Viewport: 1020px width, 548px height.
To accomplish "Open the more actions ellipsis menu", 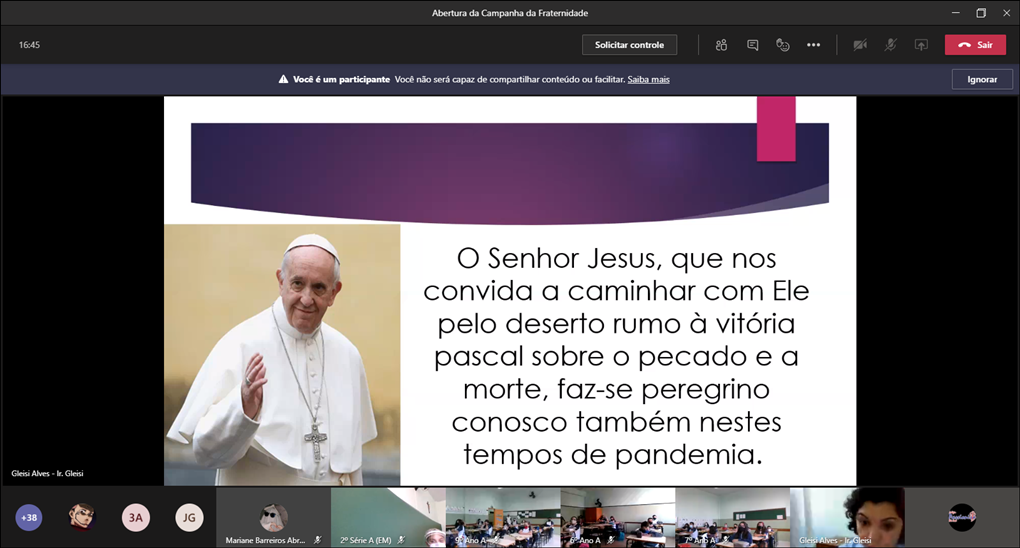I will pos(813,45).
